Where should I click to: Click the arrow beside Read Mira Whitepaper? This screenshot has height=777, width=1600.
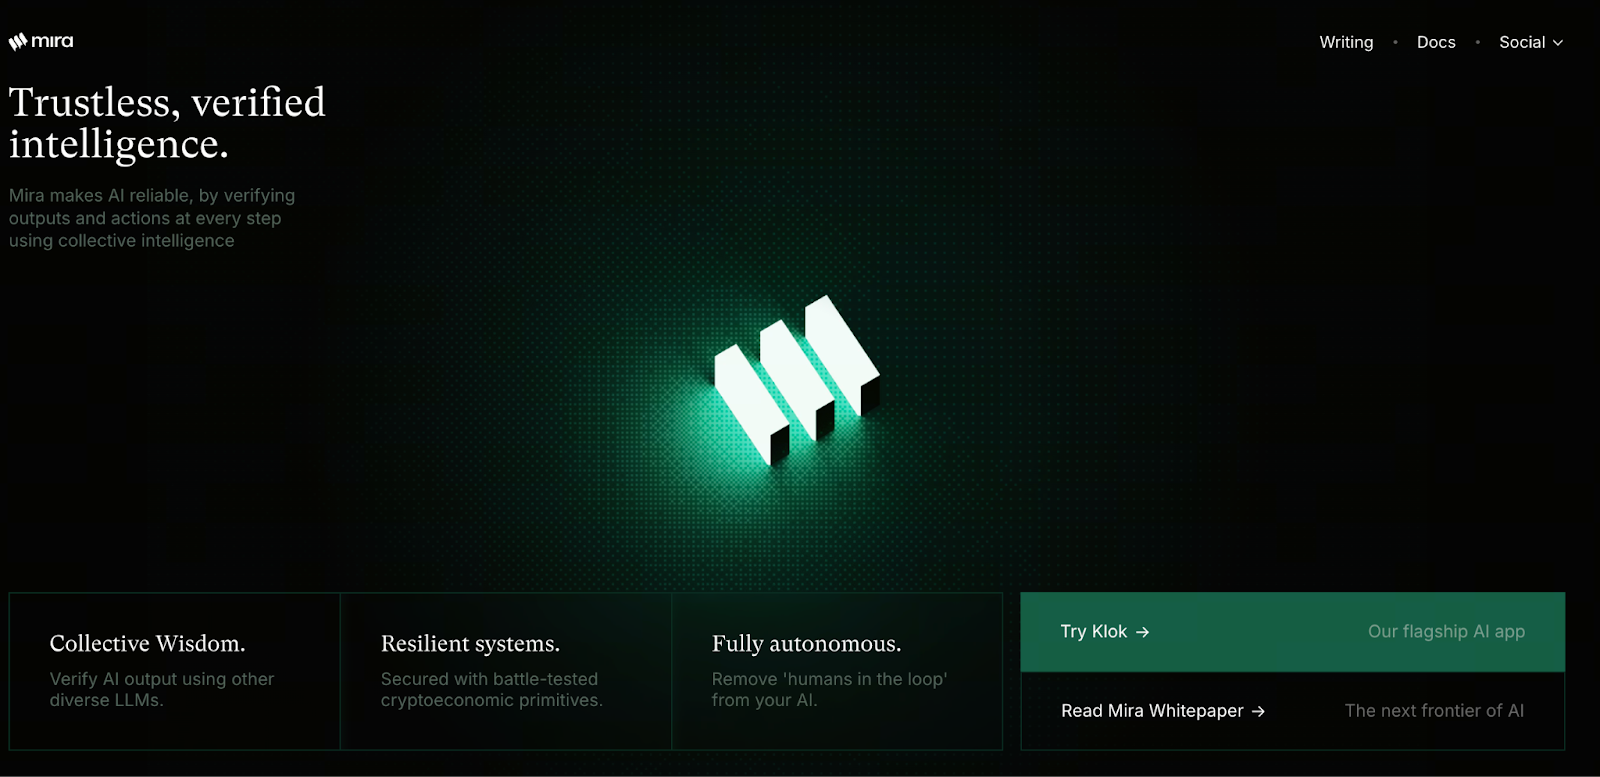[x=1258, y=711]
